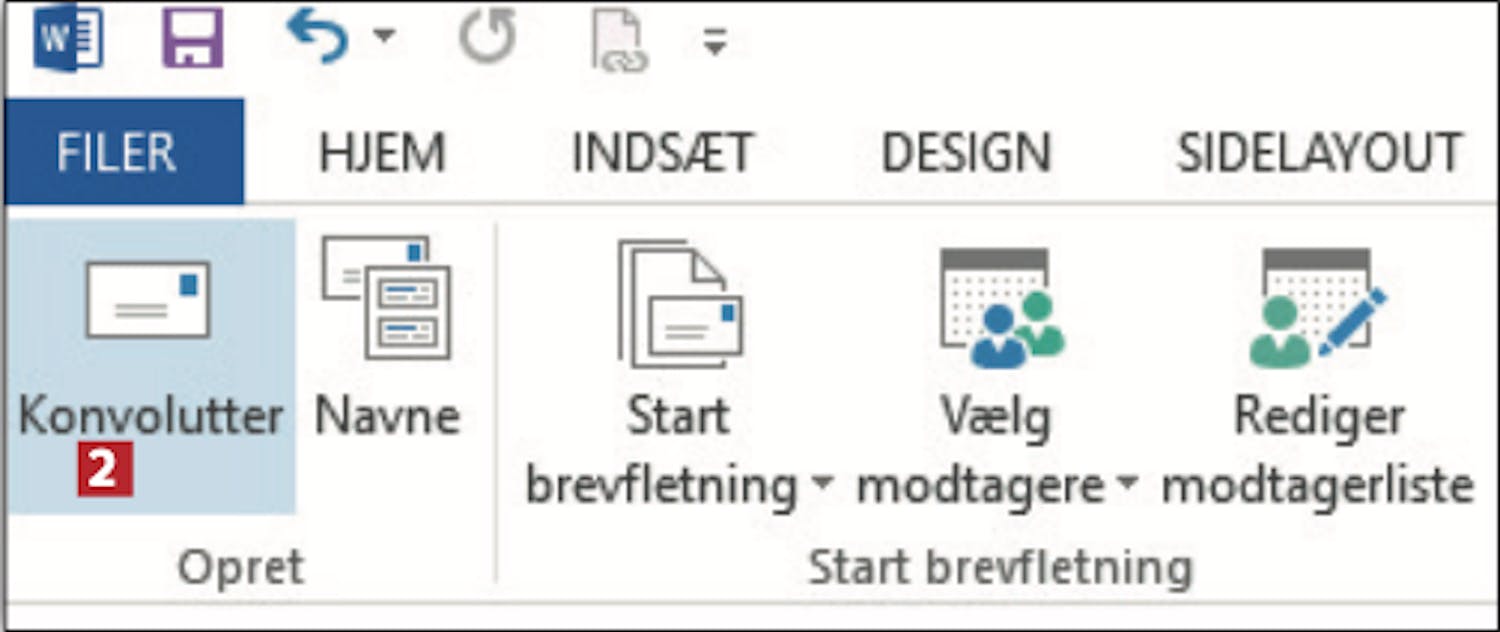The width and height of the screenshot is (1500, 632).
Task: Click the Navne labels icon
Action: point(387,297)
